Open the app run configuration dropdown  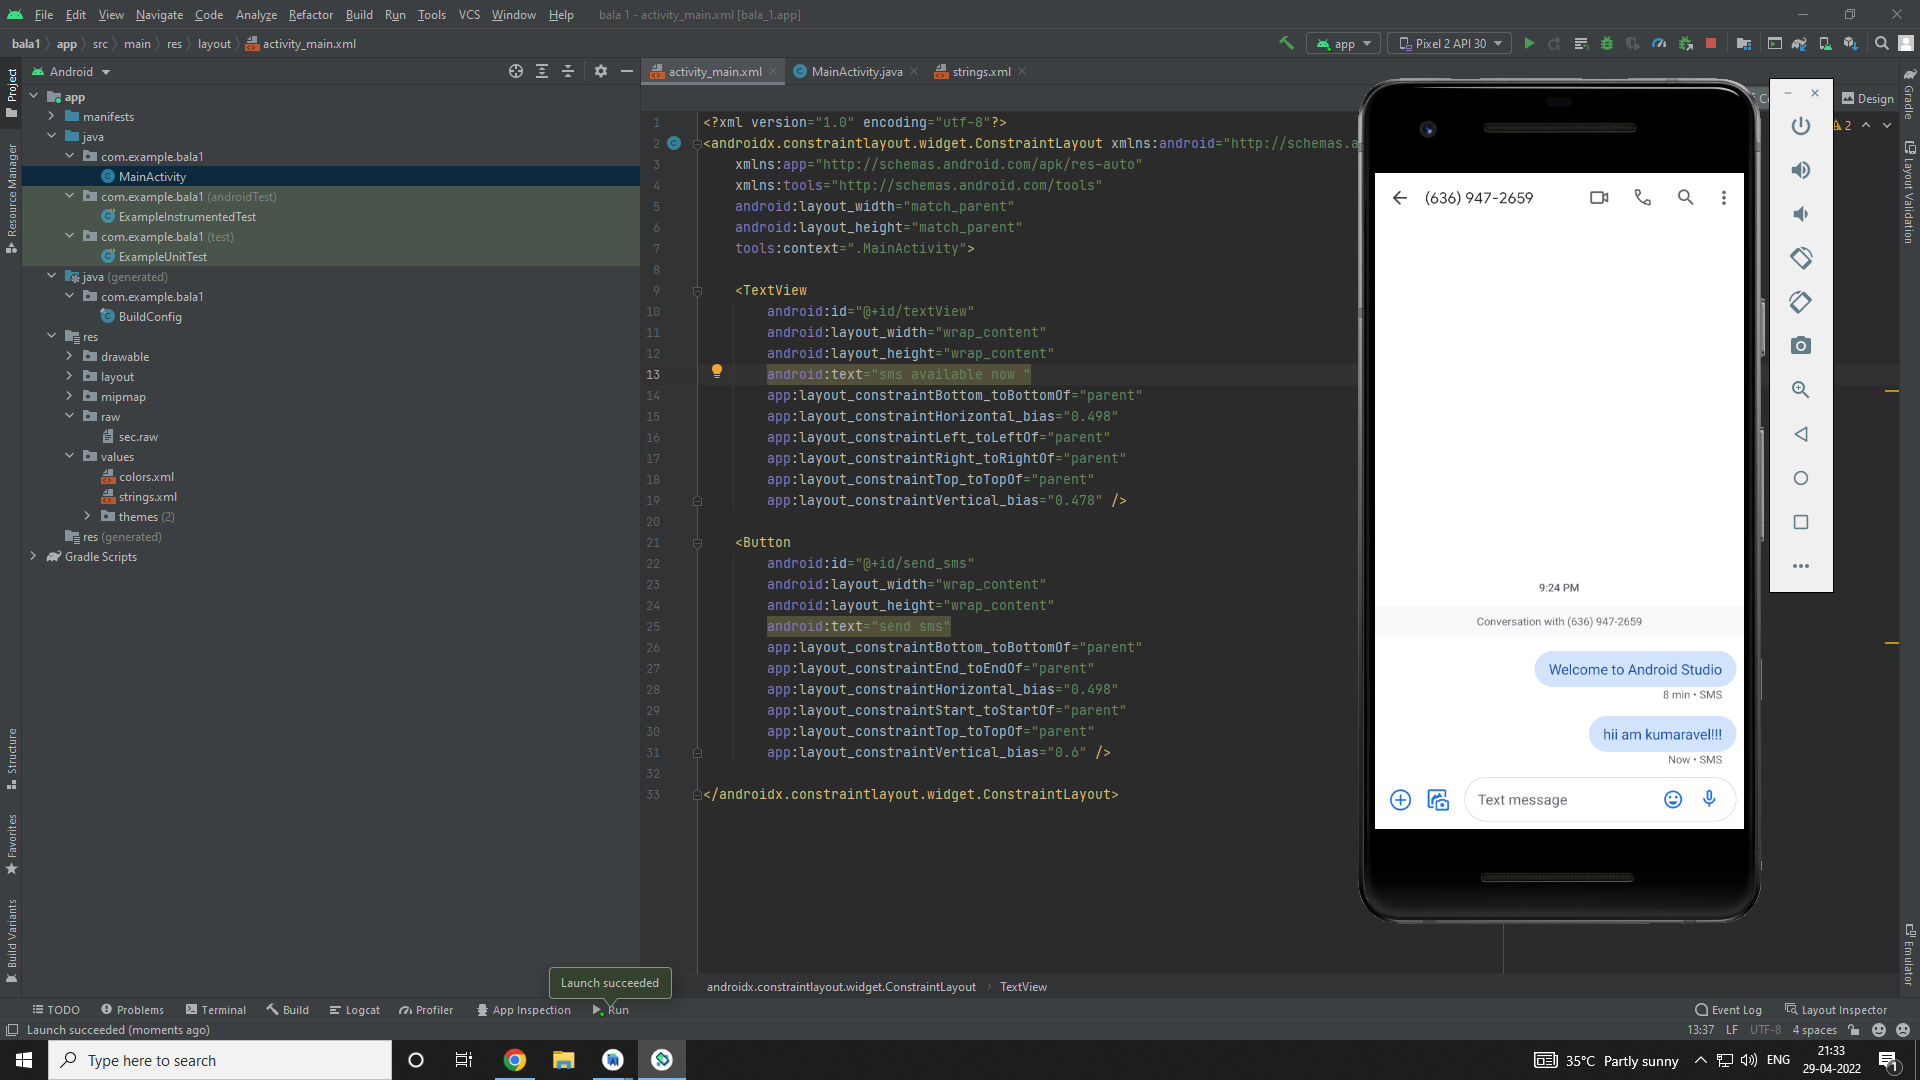pyautogui.click(x=1343, y=43)
